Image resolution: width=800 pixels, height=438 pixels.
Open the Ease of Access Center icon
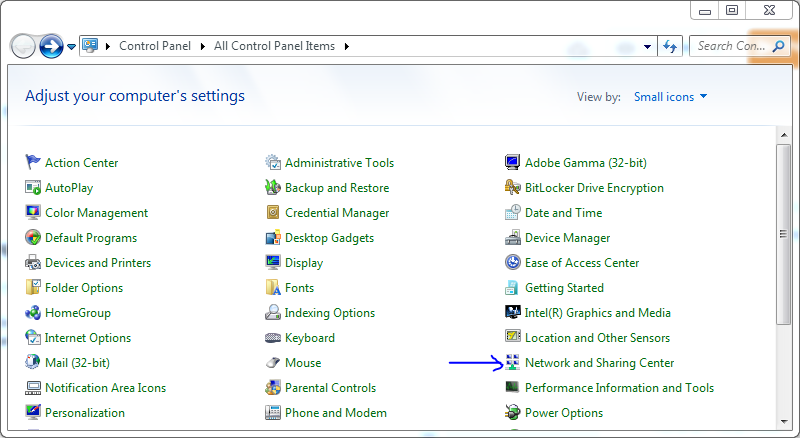(512, 262)
